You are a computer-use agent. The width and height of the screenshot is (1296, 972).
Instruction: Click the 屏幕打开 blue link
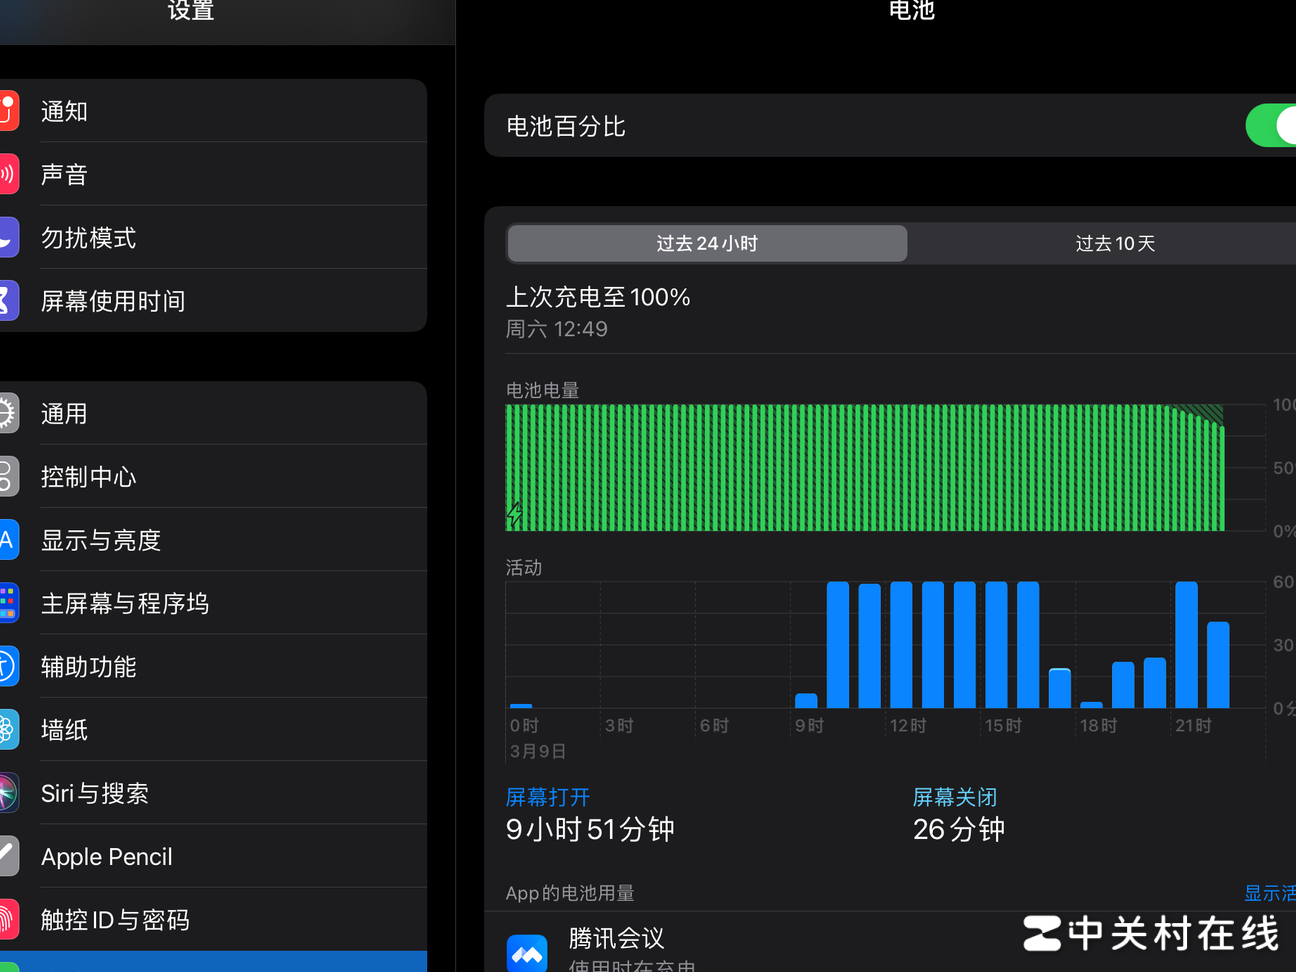(x=547, y=797)
